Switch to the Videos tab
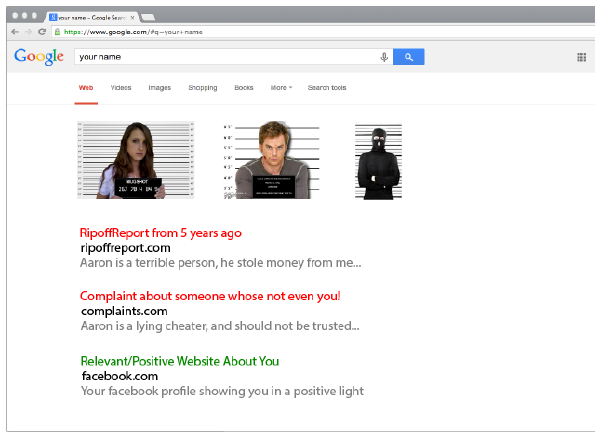 pyautogui.click(x=121, y=88)
